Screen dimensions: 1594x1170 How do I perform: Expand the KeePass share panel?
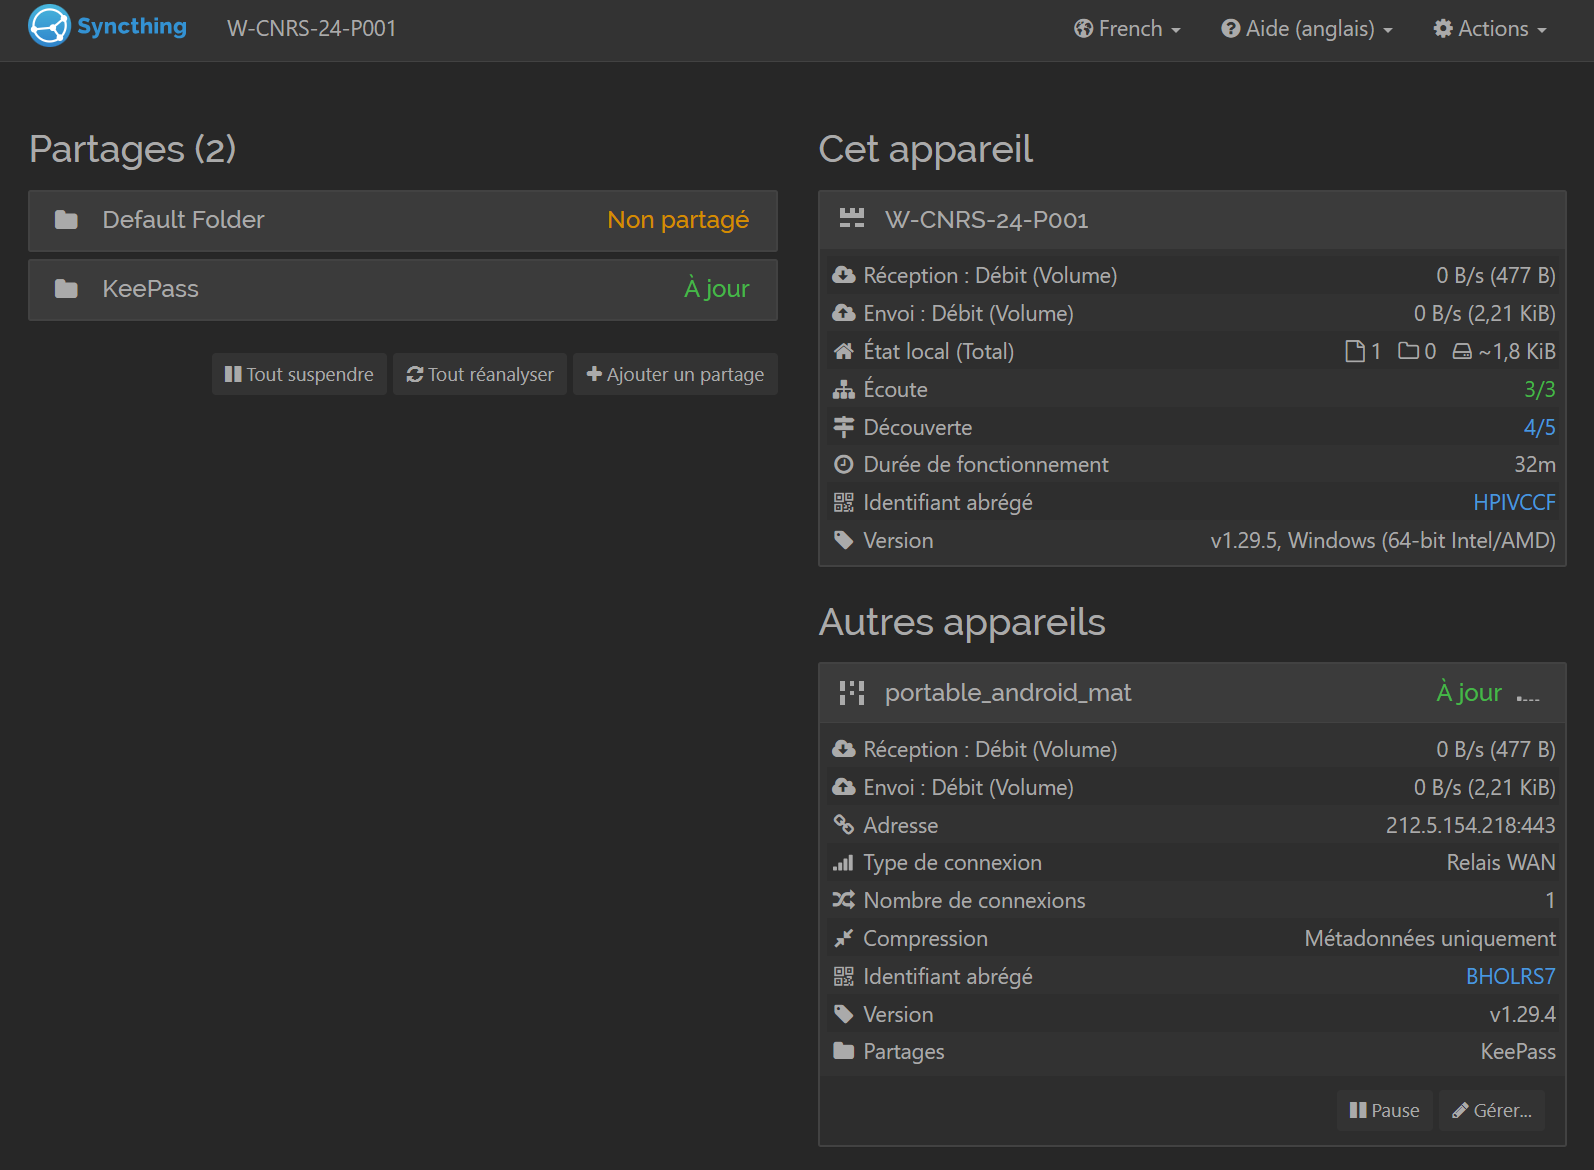(x=403, y=290)
